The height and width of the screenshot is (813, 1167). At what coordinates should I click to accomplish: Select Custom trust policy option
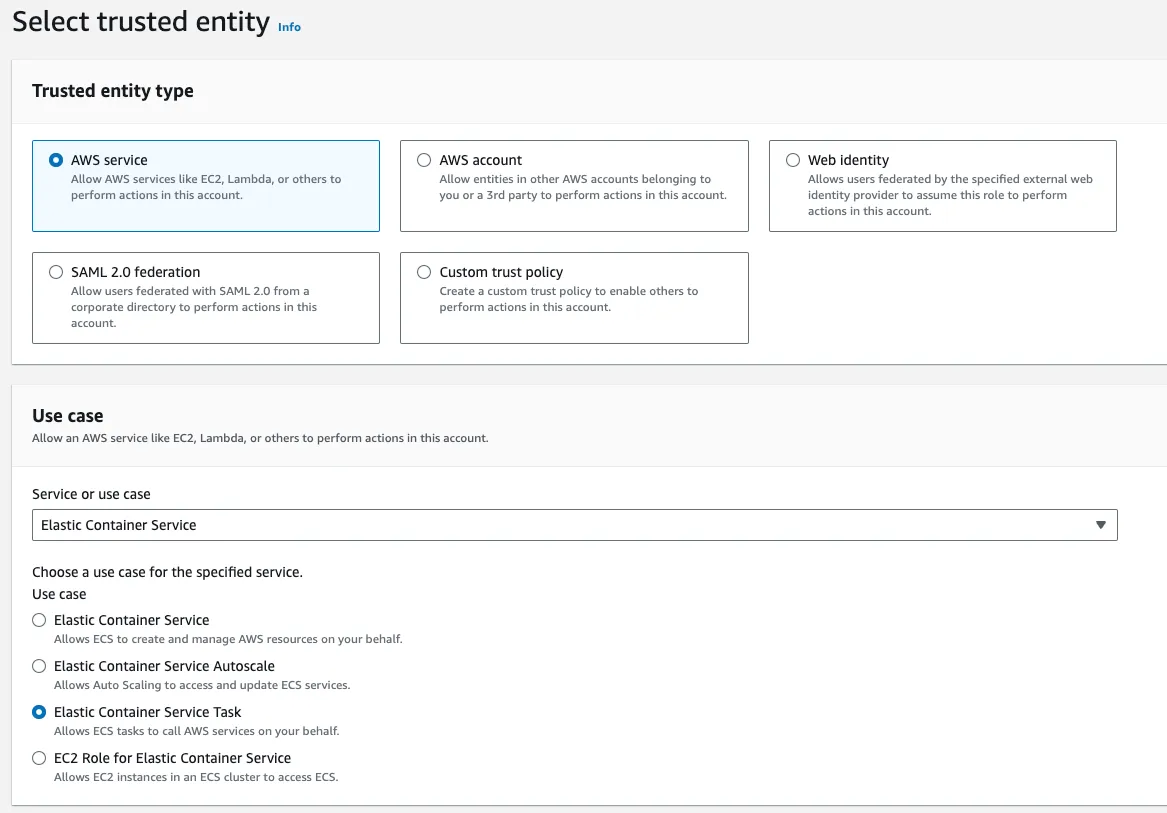point(423,272)
